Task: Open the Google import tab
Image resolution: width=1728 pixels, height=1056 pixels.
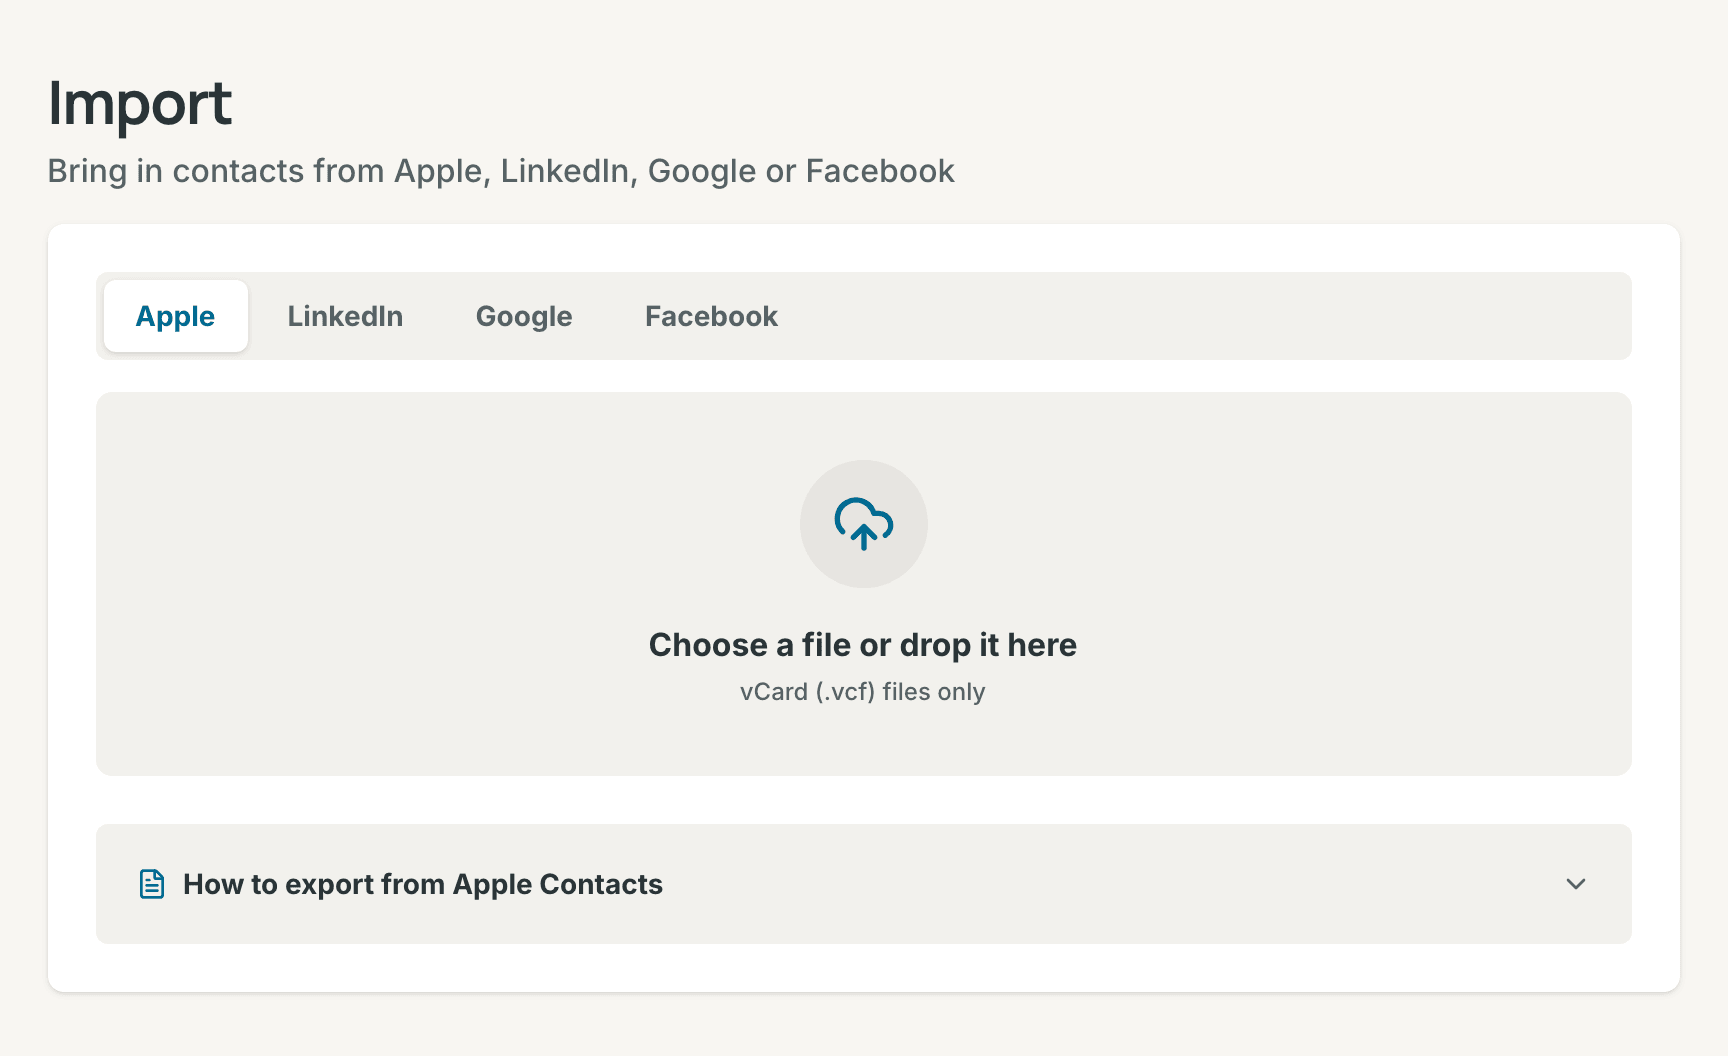Action: point(524,316)
